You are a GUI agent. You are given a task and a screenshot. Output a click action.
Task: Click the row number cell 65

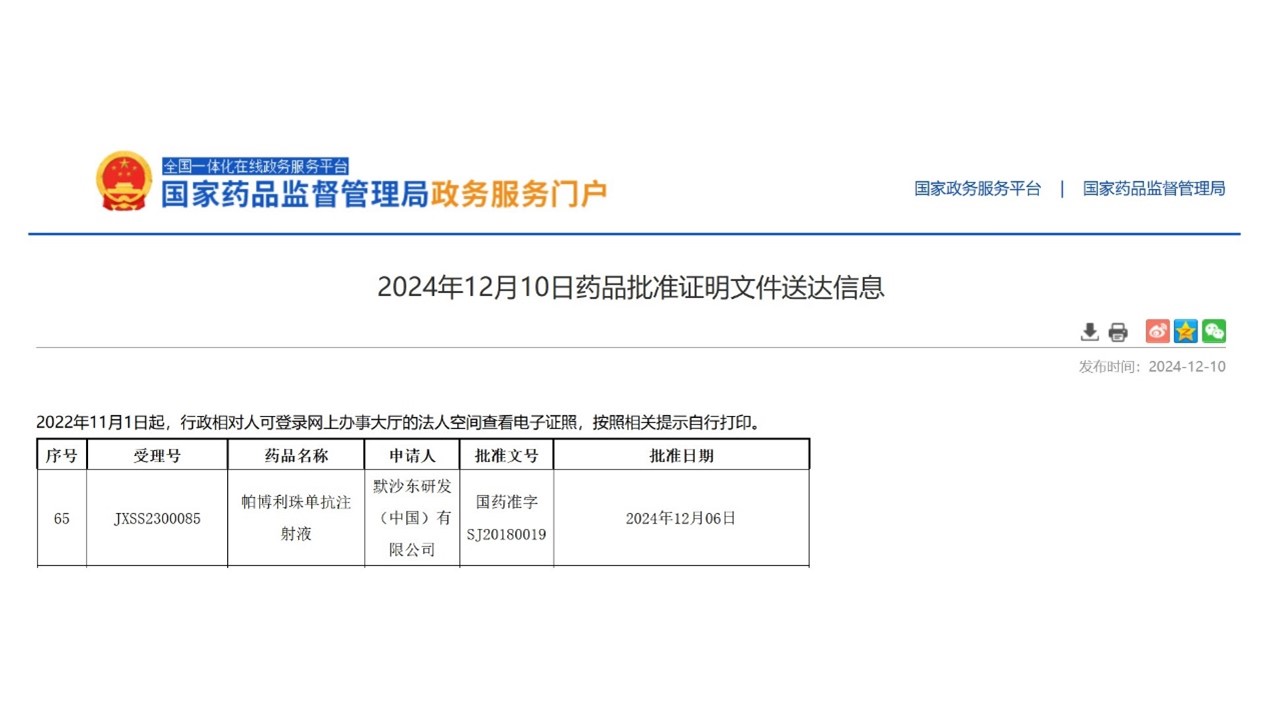click(62, 518)
